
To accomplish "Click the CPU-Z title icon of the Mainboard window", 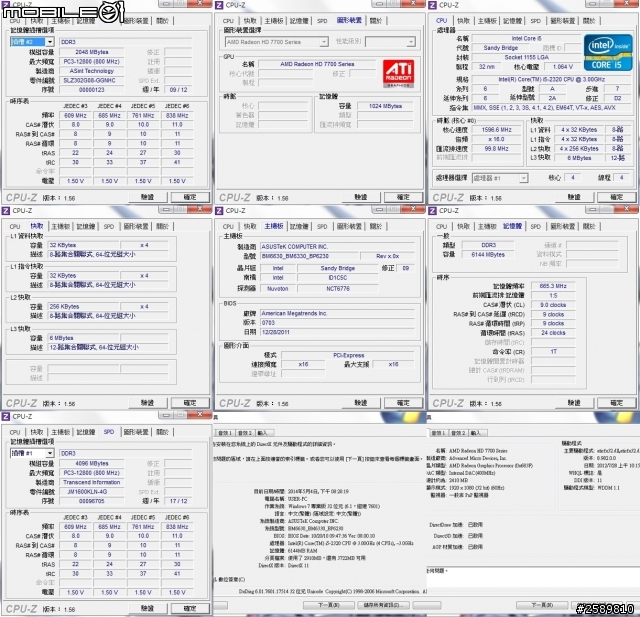I will tap(219, 211).
